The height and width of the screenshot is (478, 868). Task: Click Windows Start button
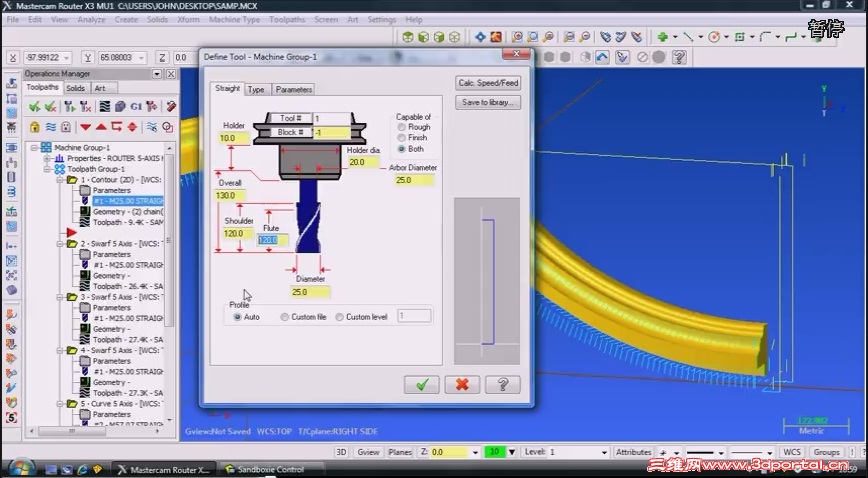(20, 469)
